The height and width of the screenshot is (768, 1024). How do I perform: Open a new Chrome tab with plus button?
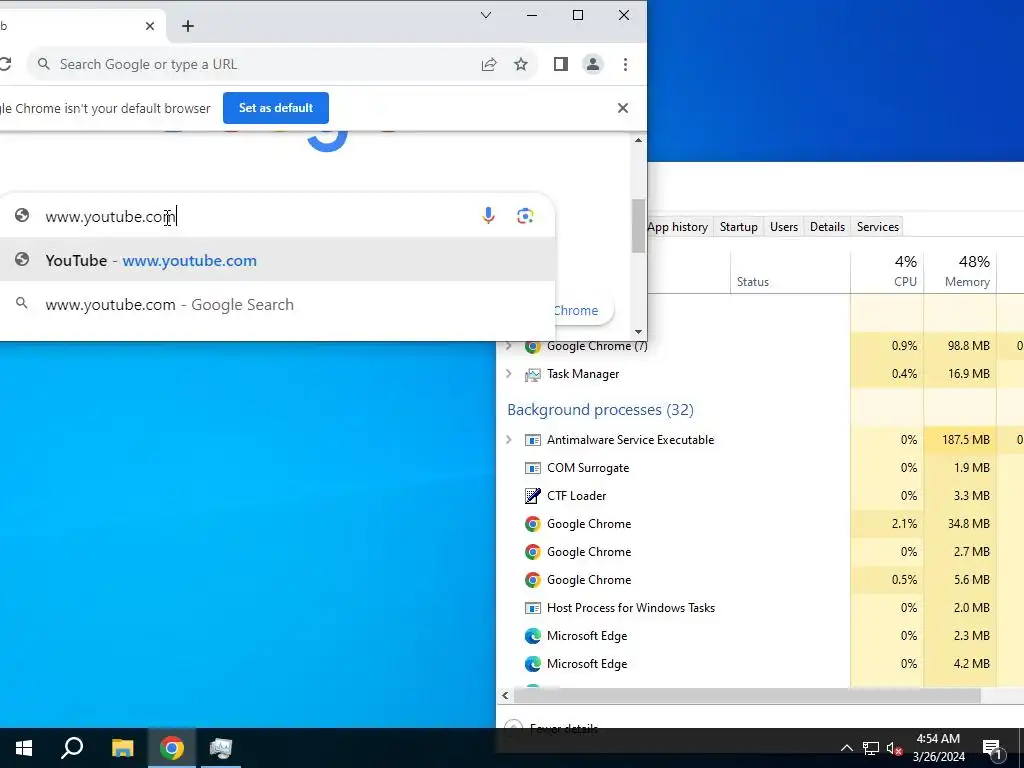[187, 26]
